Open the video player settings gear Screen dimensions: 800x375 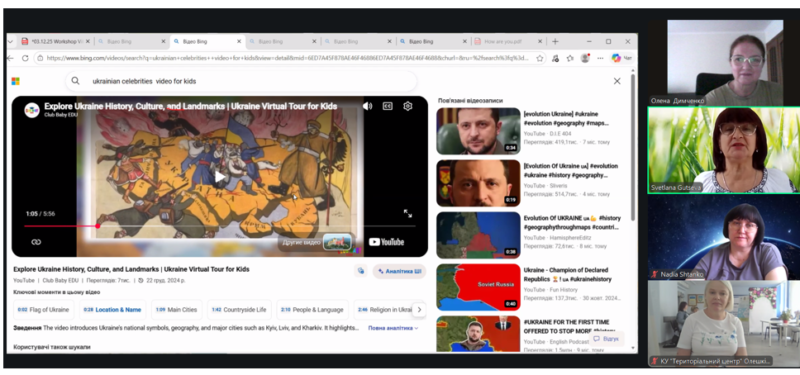pyautogui.click(x=408, y=106)
